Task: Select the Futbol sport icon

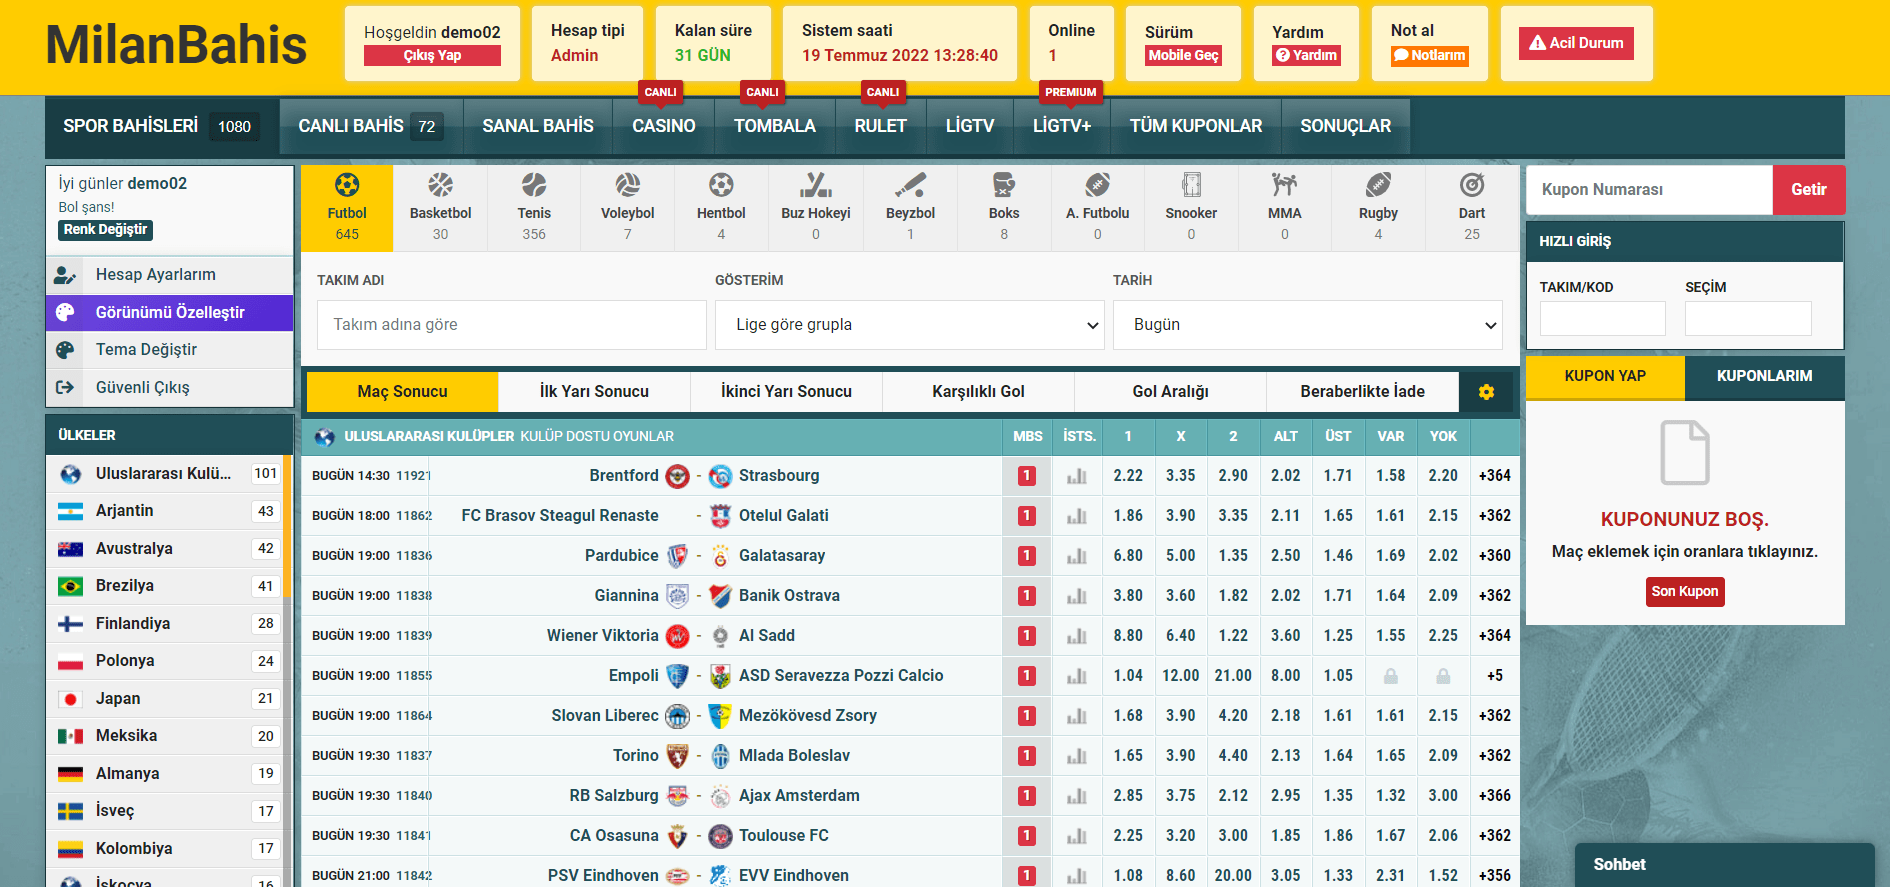Action: point(347,185)
